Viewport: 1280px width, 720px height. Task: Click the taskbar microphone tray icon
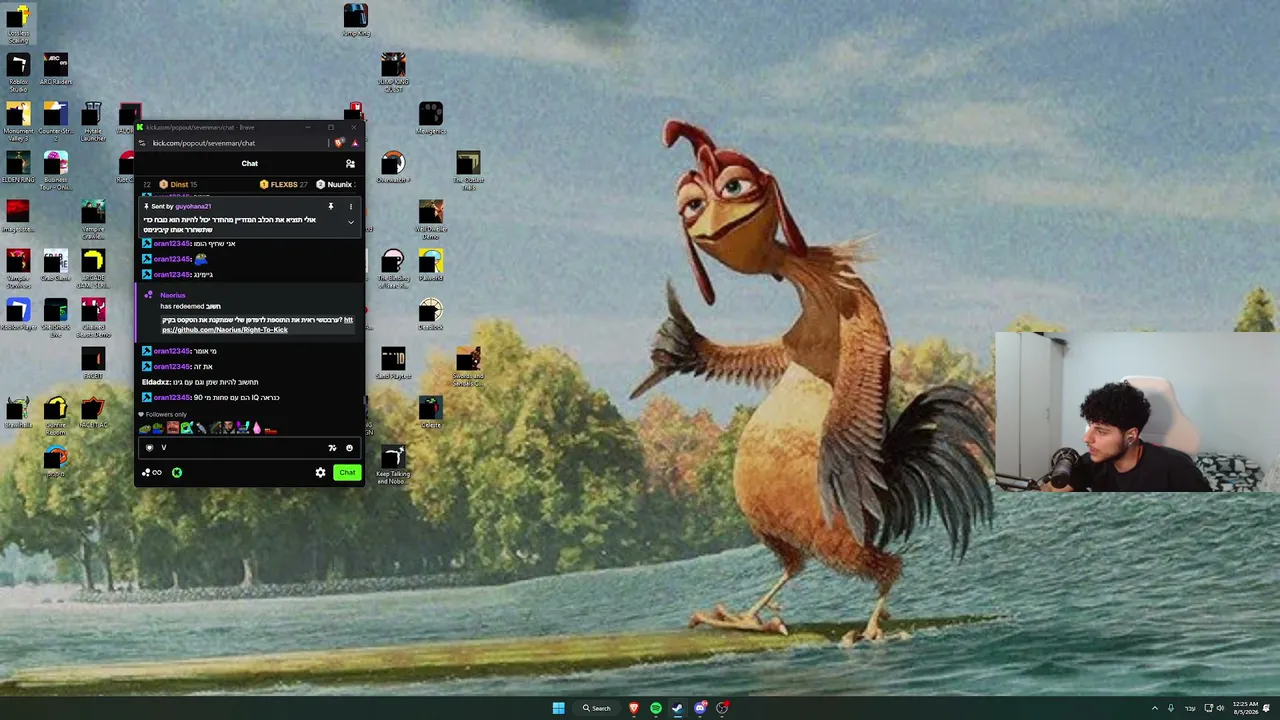tap(1171, 708)
